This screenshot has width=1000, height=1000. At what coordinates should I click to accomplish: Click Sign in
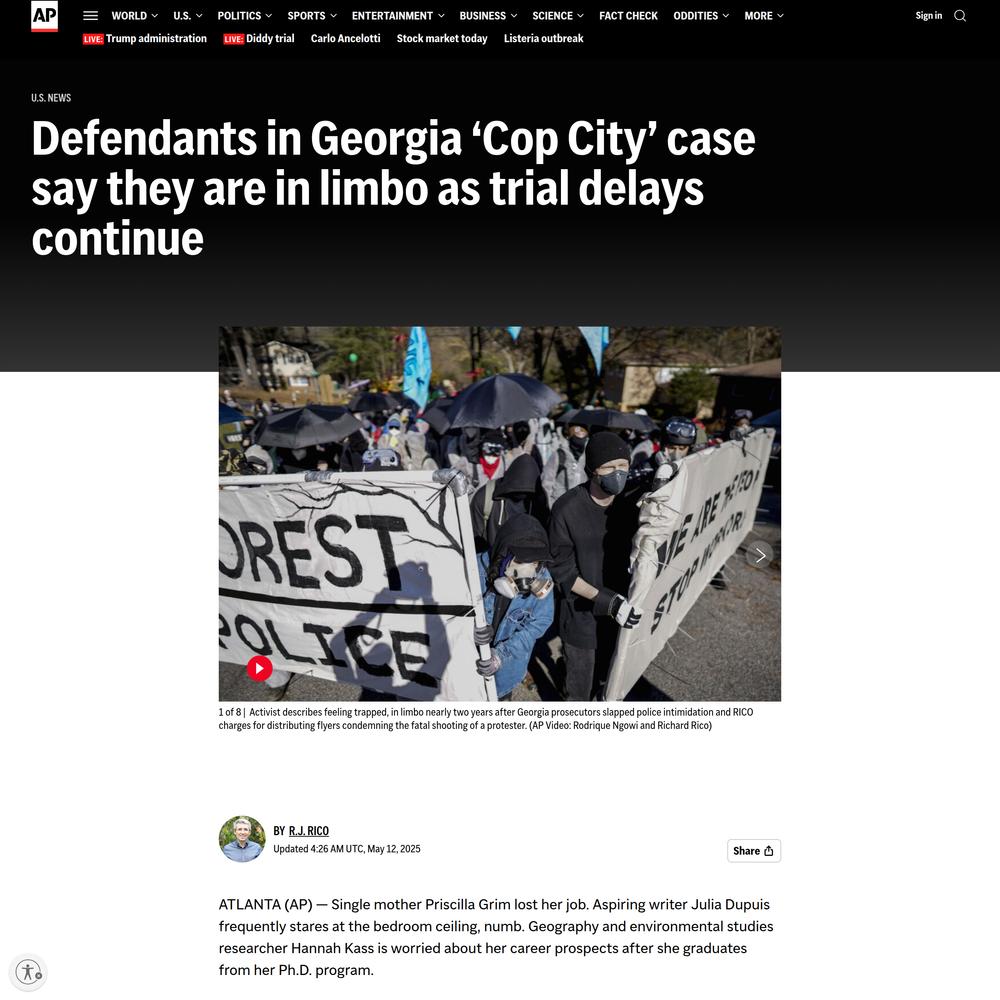(x=929, y=15)
